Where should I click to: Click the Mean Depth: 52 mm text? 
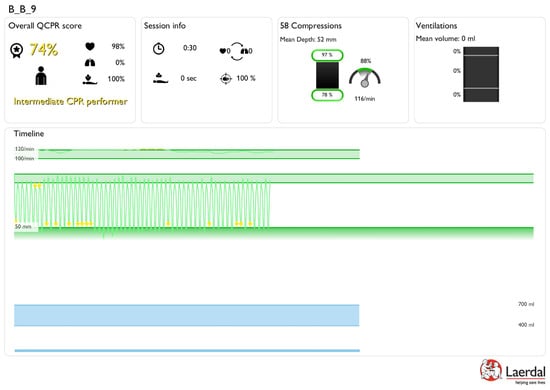308,40
